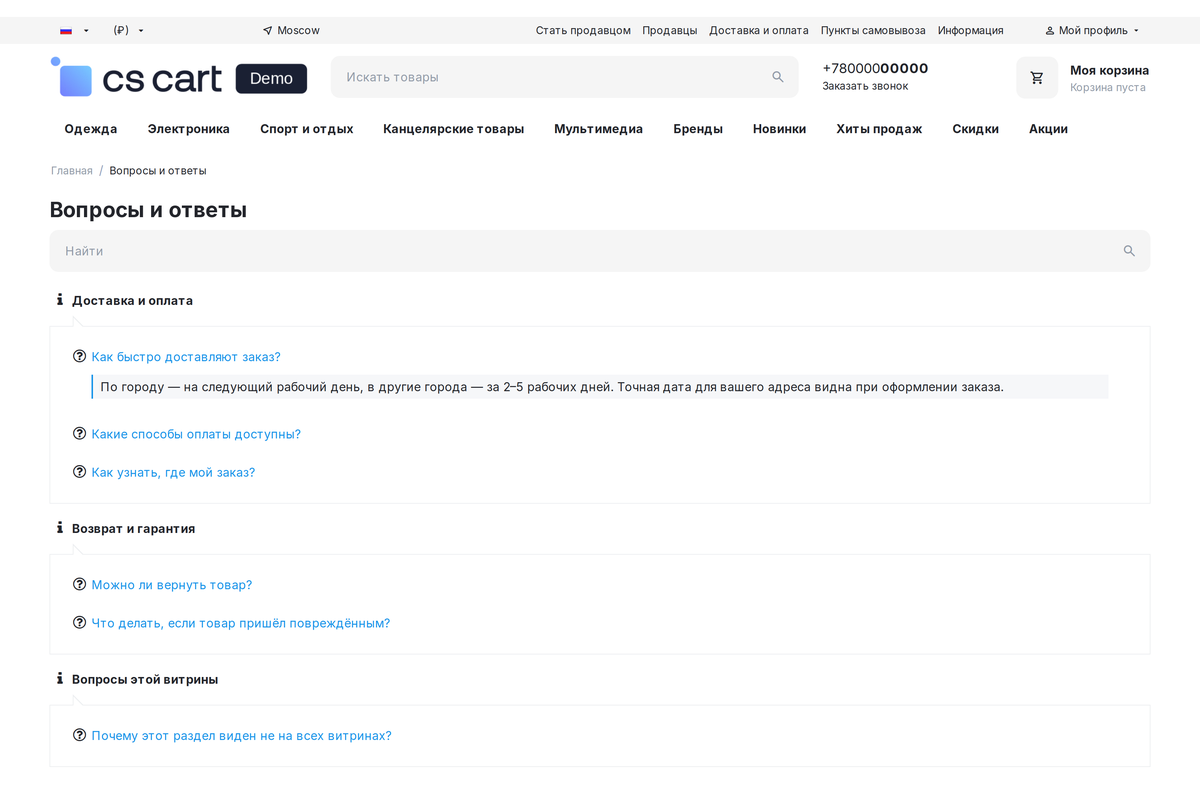Image resolution: width=1200 pixels, height=800 pixels.
Task: Open the Продавцы link
Action: (x=670, y=31)
